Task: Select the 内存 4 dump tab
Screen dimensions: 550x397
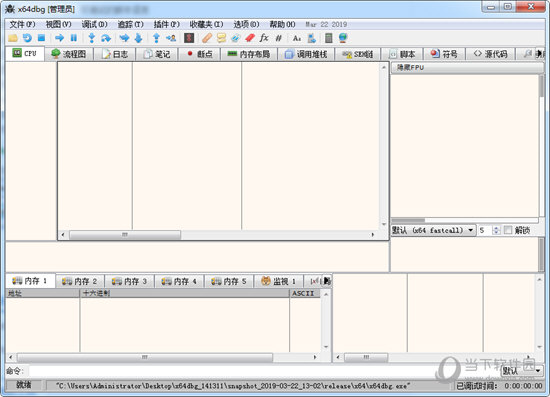Action: point(179,281)
